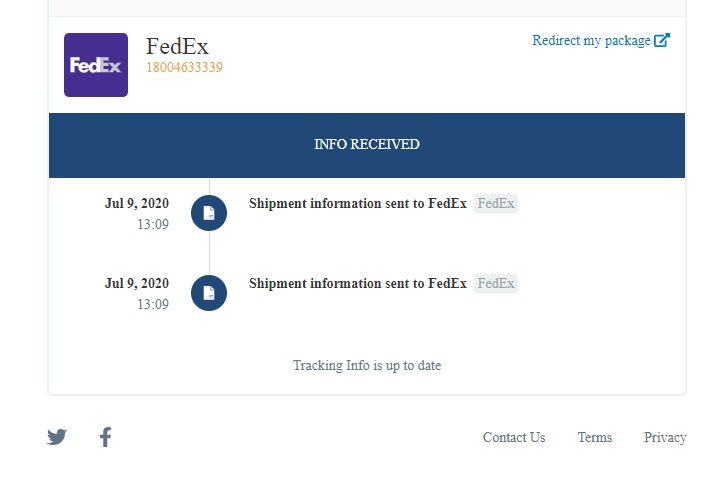728x495 pixels.
Task: Click the Tracking Info is up to date text
Action: click(x=367, y=366)
